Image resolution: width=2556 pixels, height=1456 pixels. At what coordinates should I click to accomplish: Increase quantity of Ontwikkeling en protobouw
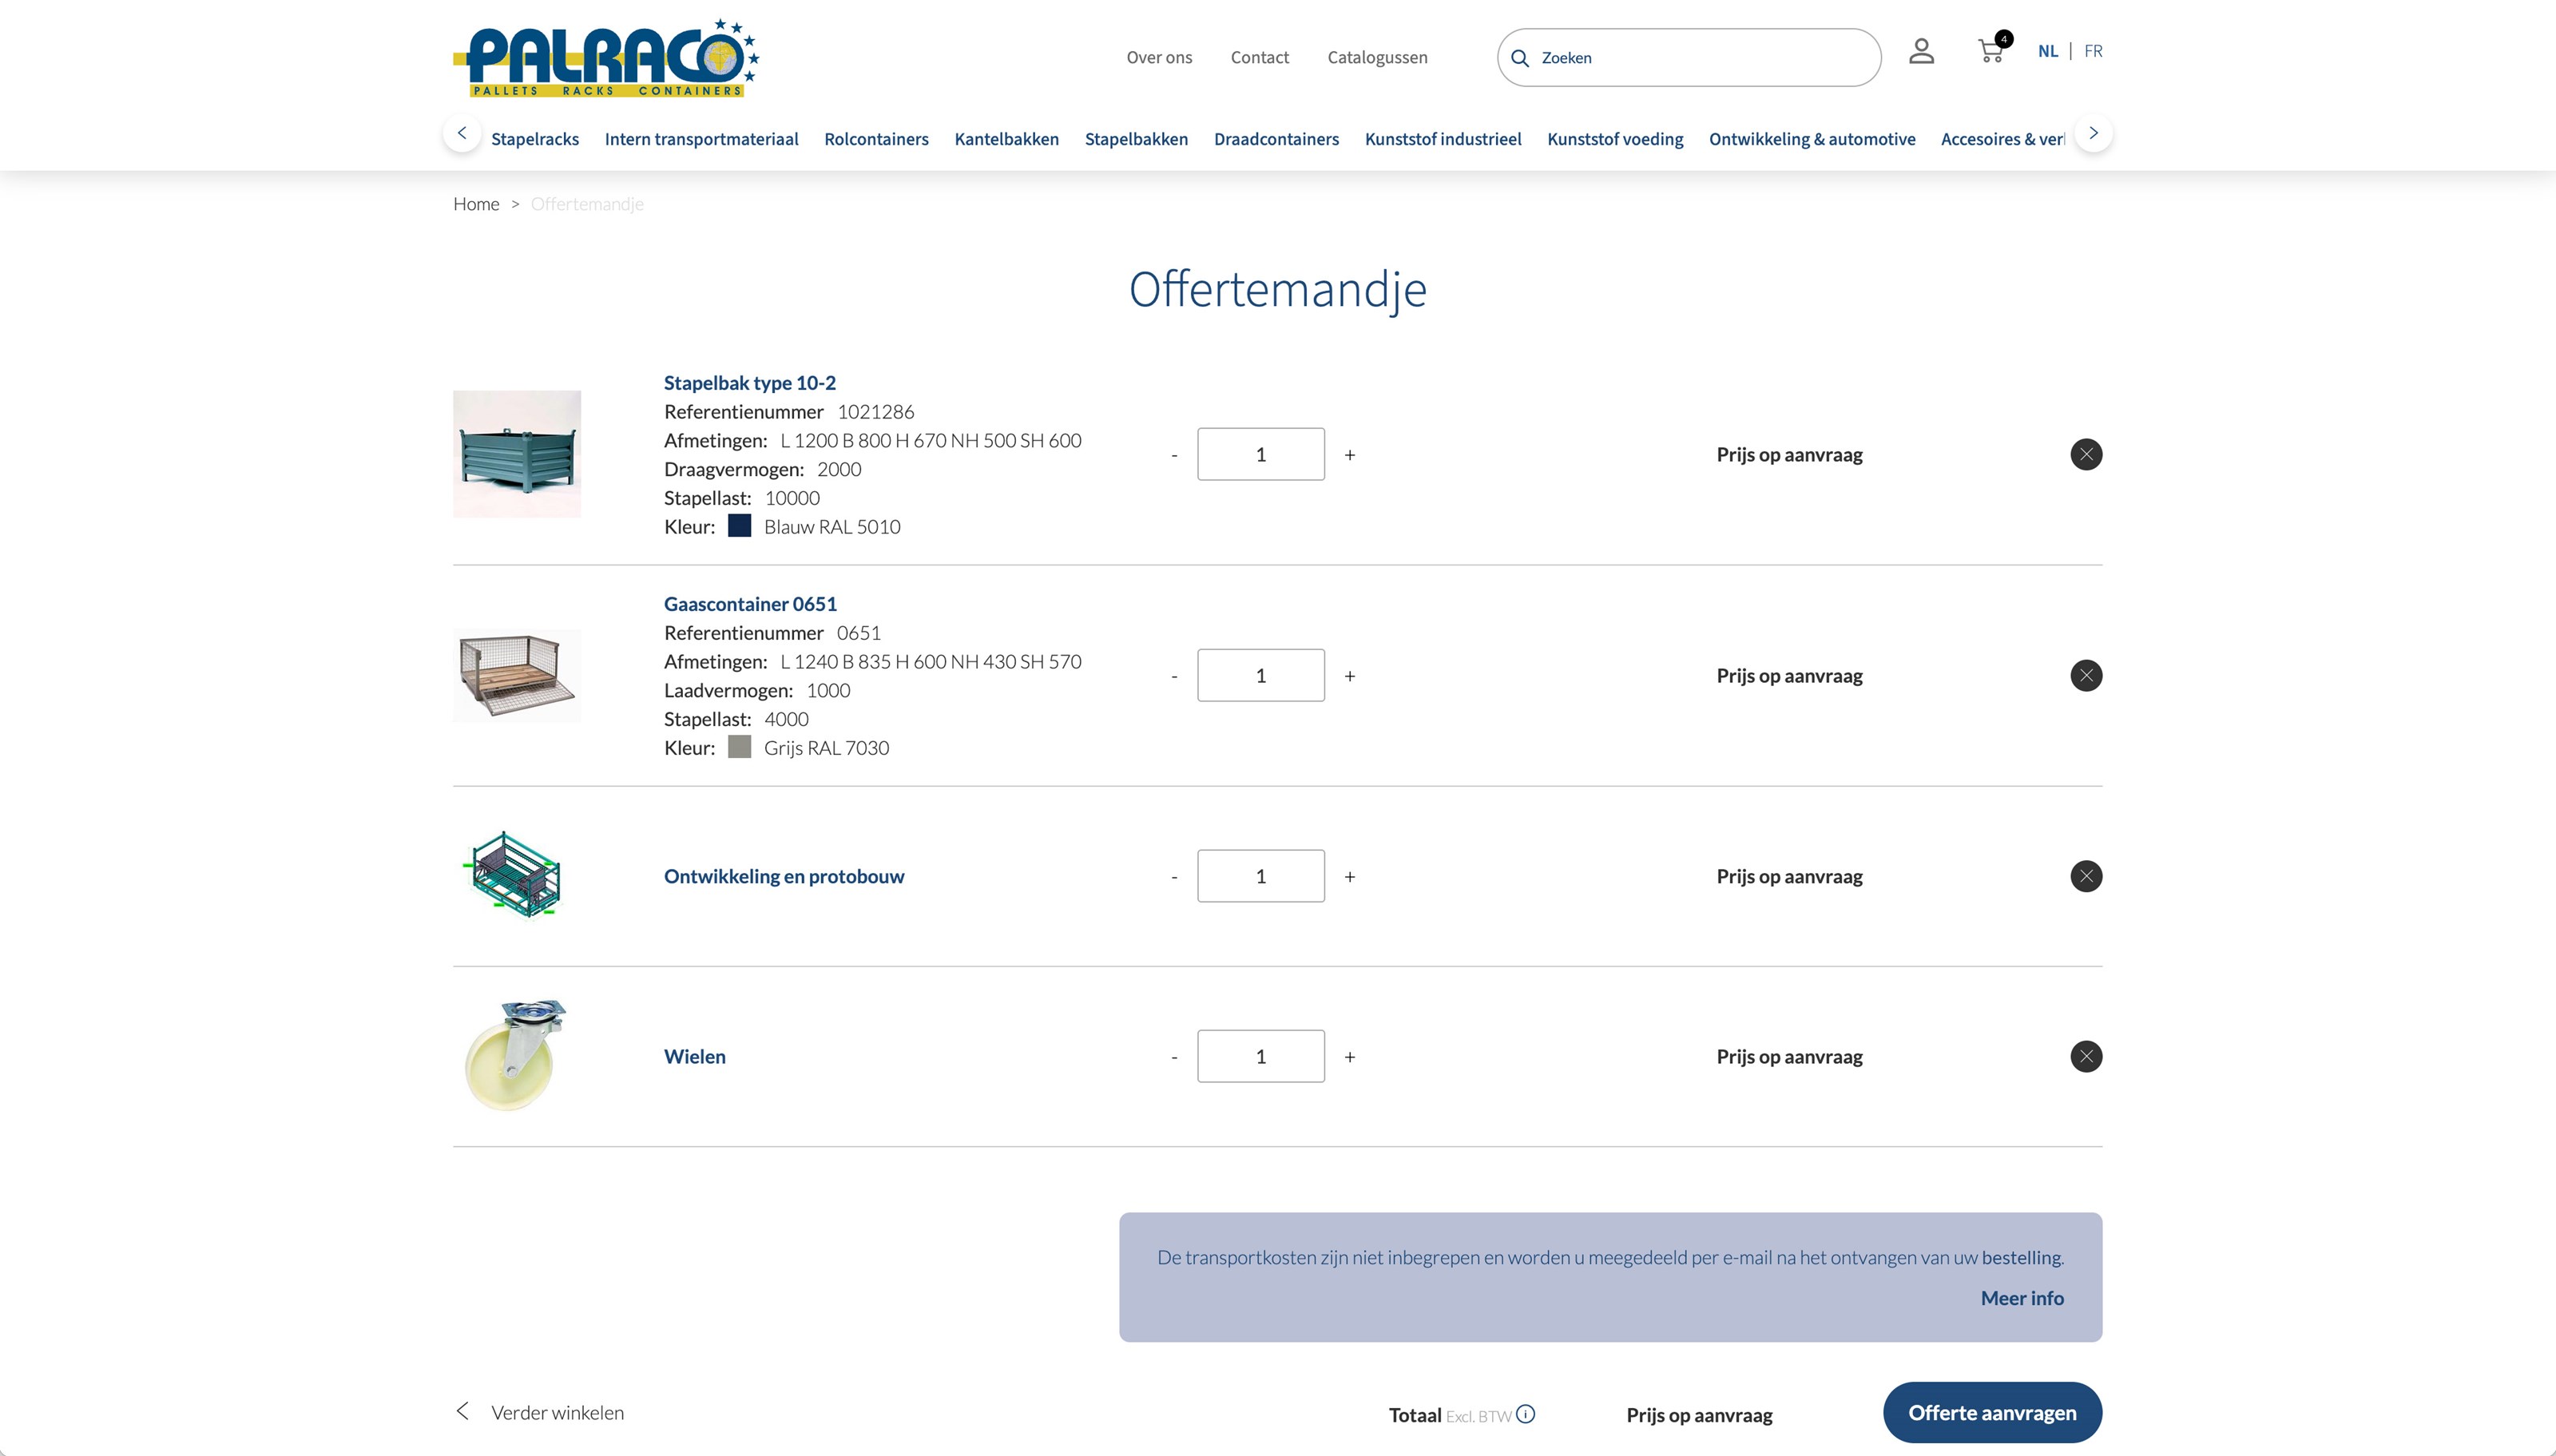click(1349, 877)
